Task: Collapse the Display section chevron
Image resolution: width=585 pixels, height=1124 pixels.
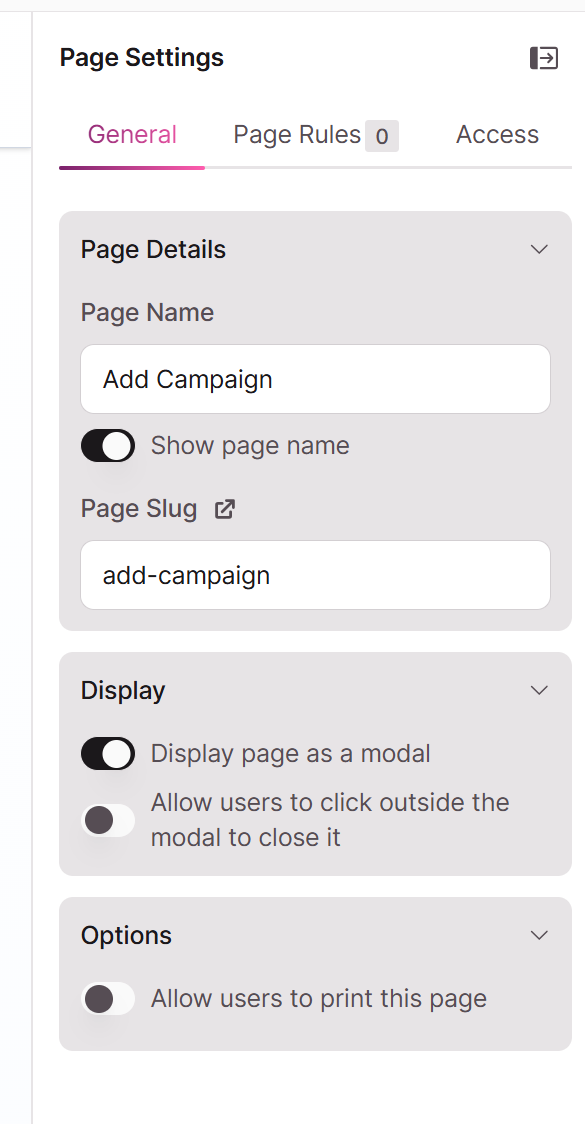Action: [x=539, y=690]
